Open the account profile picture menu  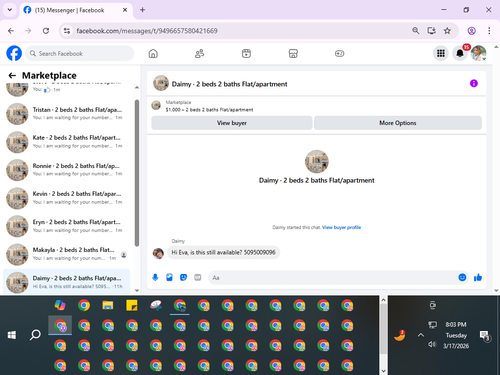[x=478, y=53]
